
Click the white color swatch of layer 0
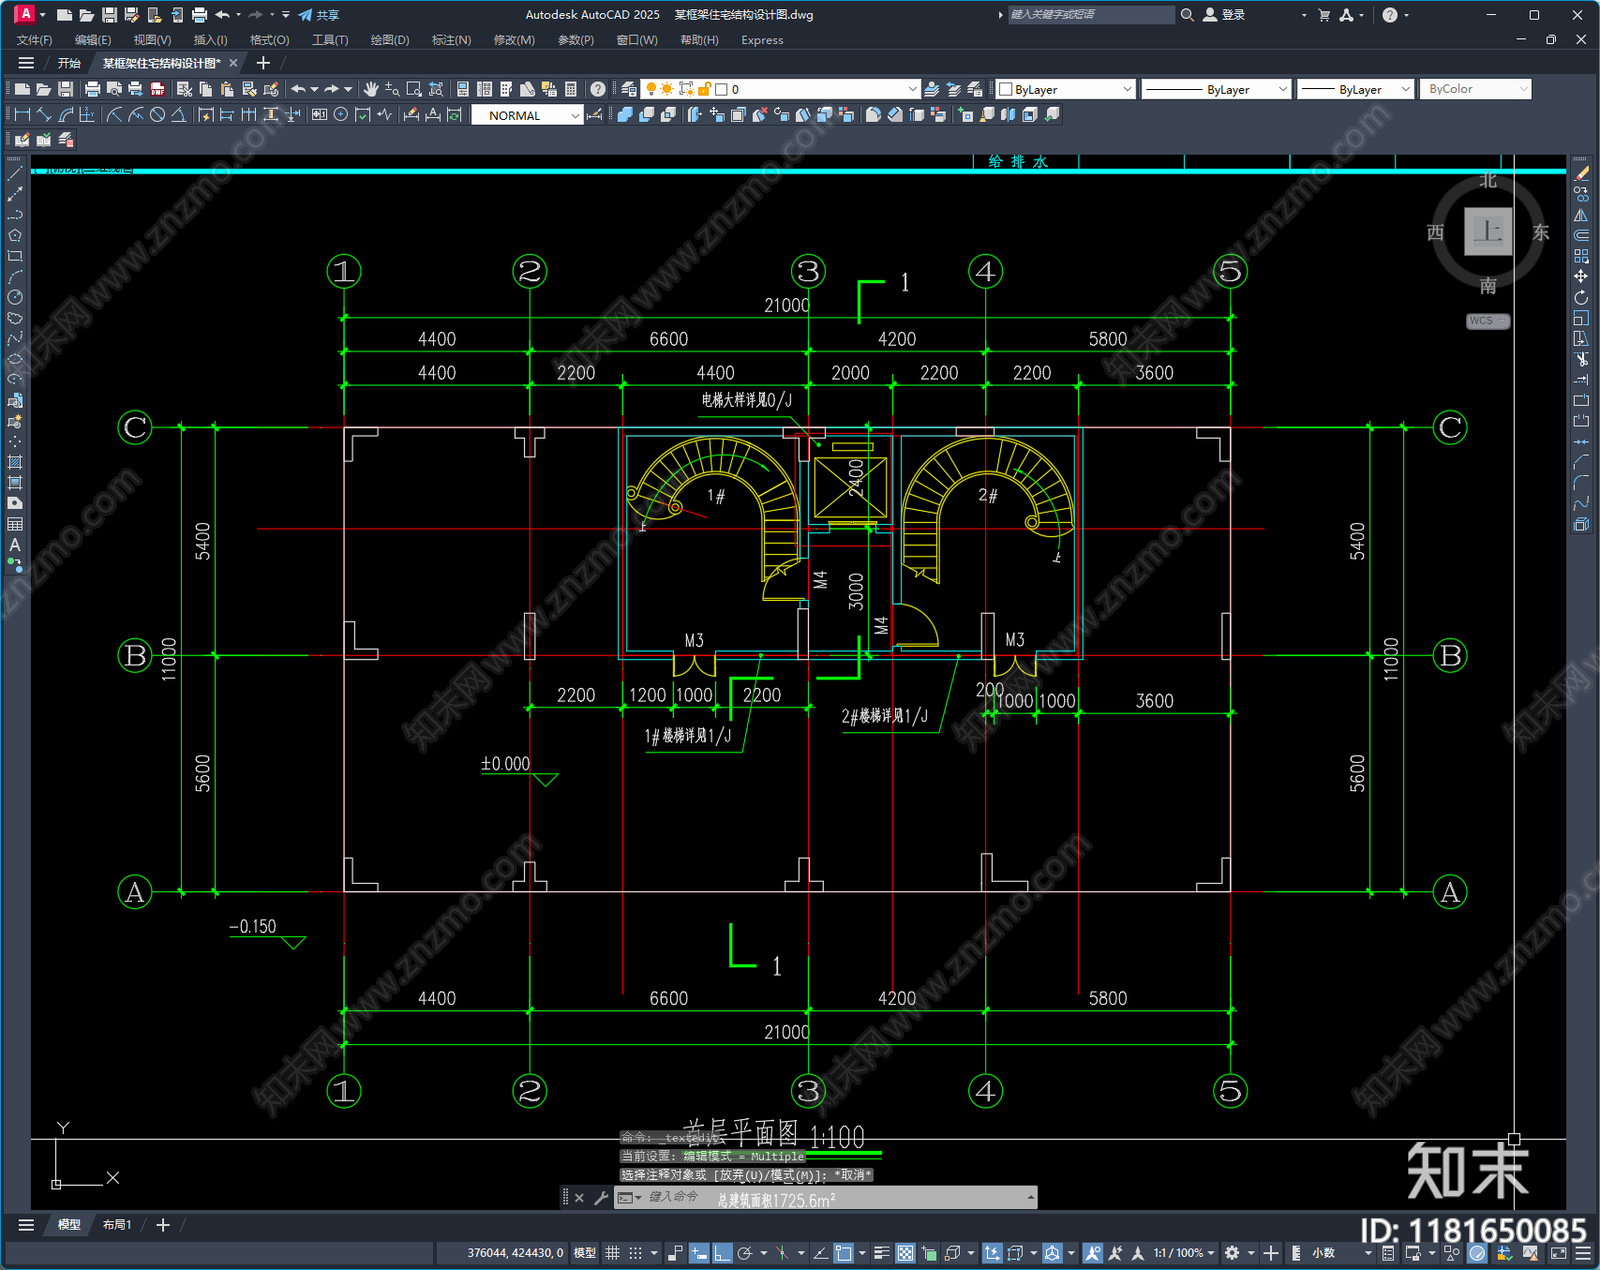[x=721, y=89]
